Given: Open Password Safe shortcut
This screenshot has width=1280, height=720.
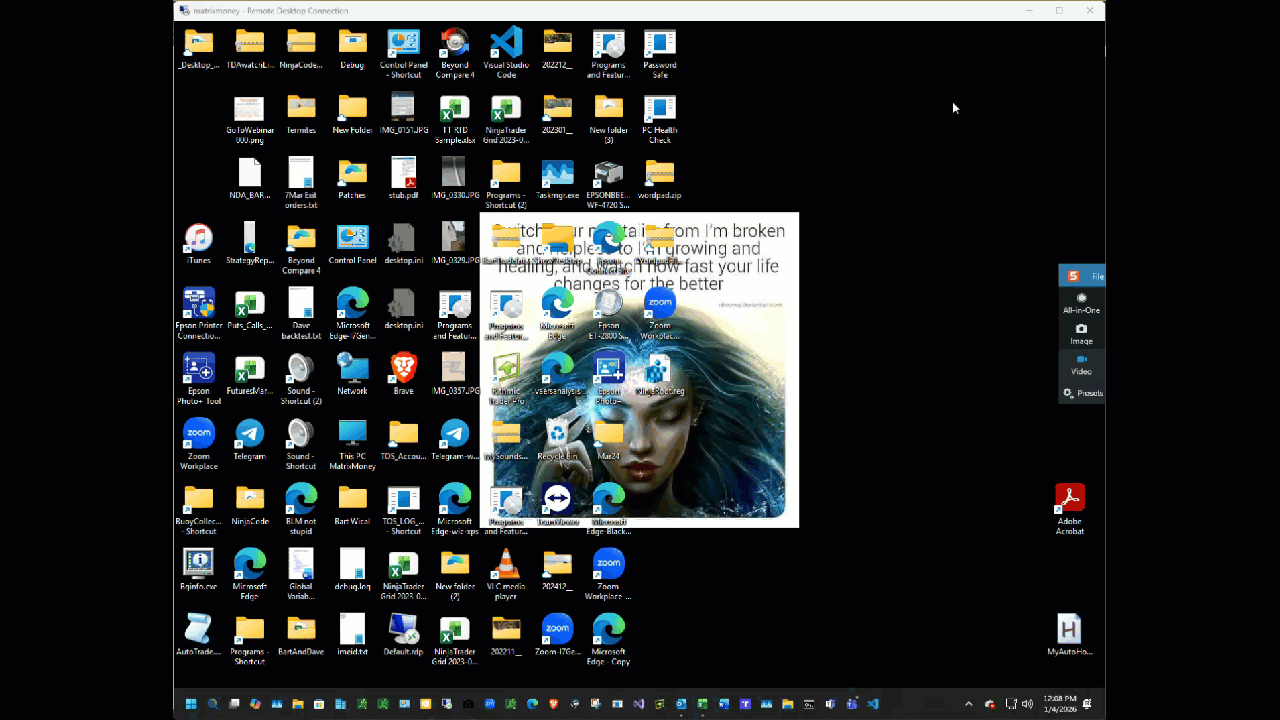Looking at the screenshot, I should tap(659, 44).
